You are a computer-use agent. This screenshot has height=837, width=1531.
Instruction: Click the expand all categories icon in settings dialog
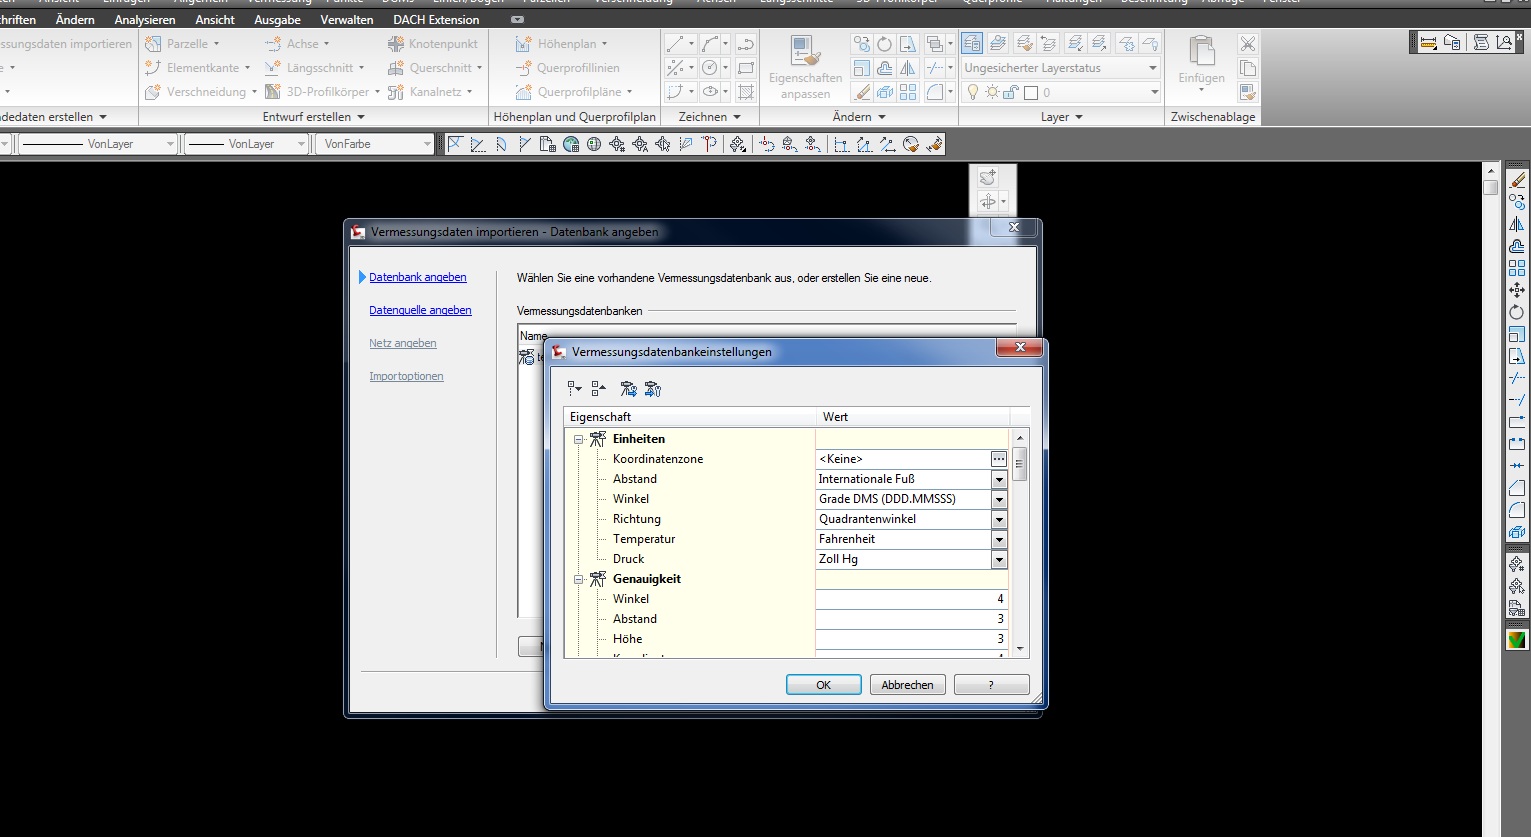click(x=574, y=388)
